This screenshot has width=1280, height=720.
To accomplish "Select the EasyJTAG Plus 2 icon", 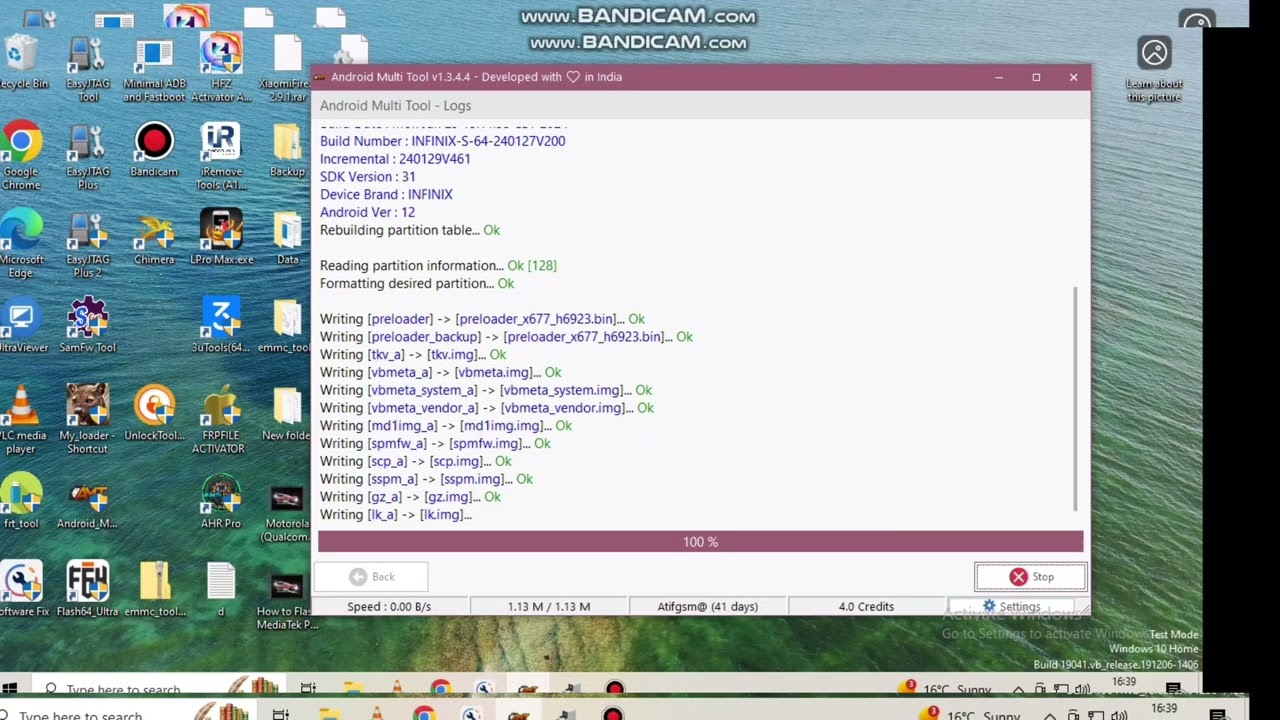I will point(88,245).
